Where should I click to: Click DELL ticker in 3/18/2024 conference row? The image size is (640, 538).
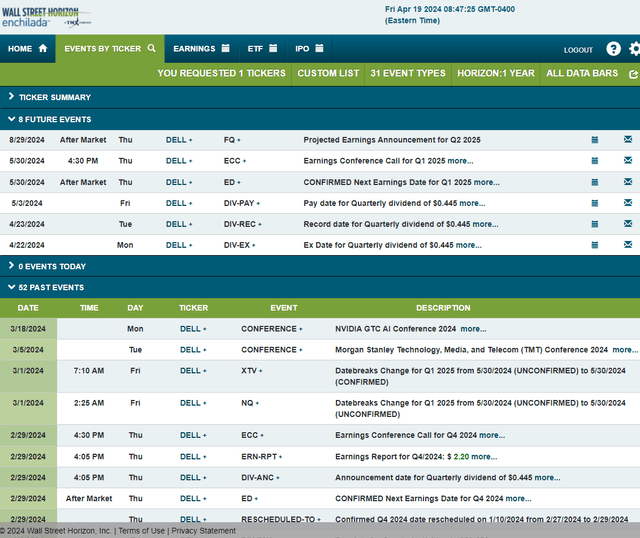190,329
